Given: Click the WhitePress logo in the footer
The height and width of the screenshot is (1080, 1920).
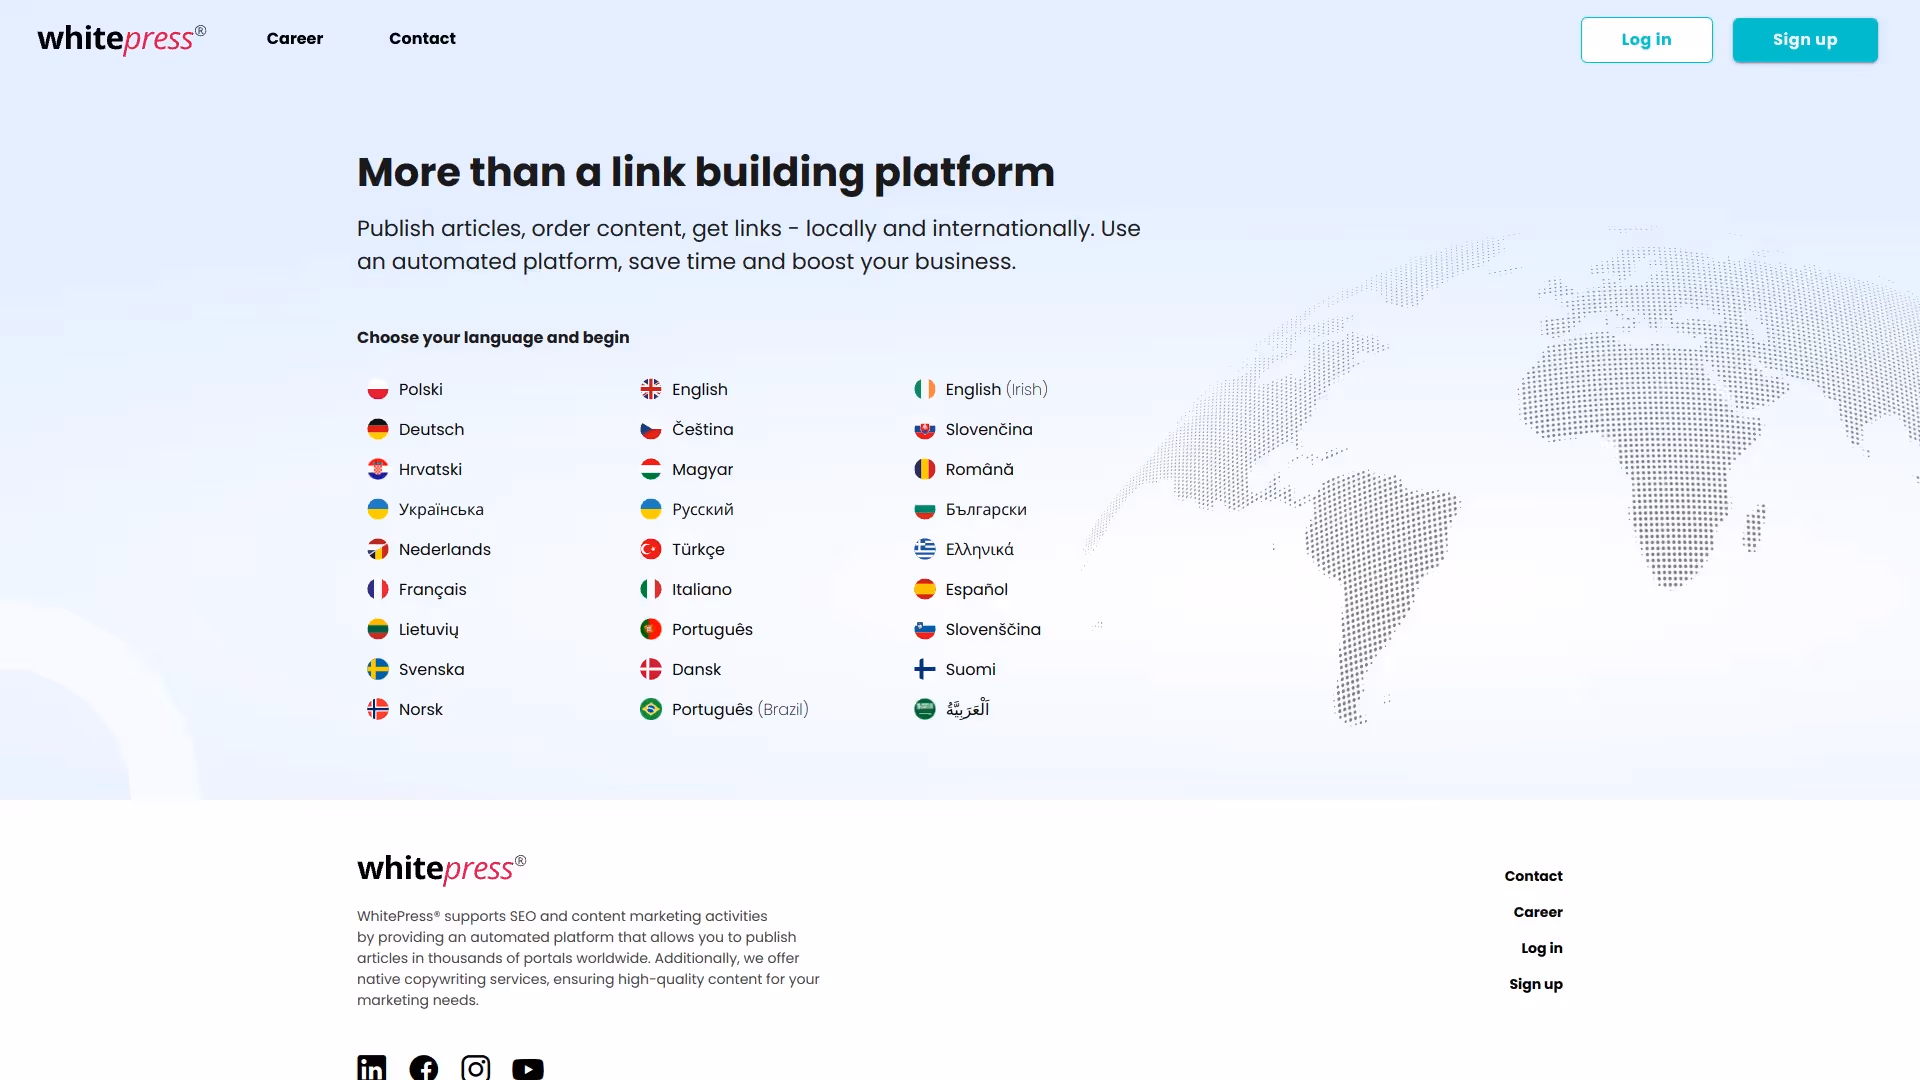Looking at the screenshot, I should [x=441, y=869].
